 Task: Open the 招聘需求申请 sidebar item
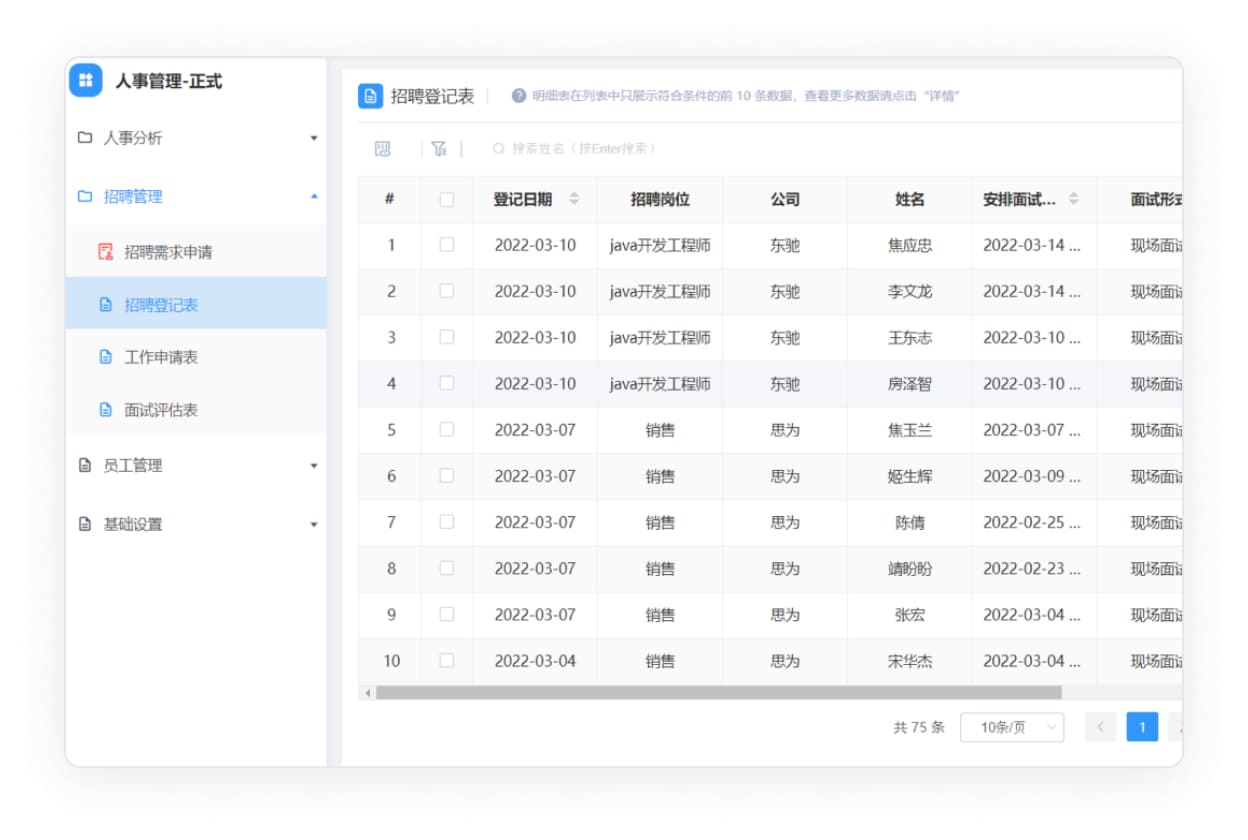[x=196, y=252]
